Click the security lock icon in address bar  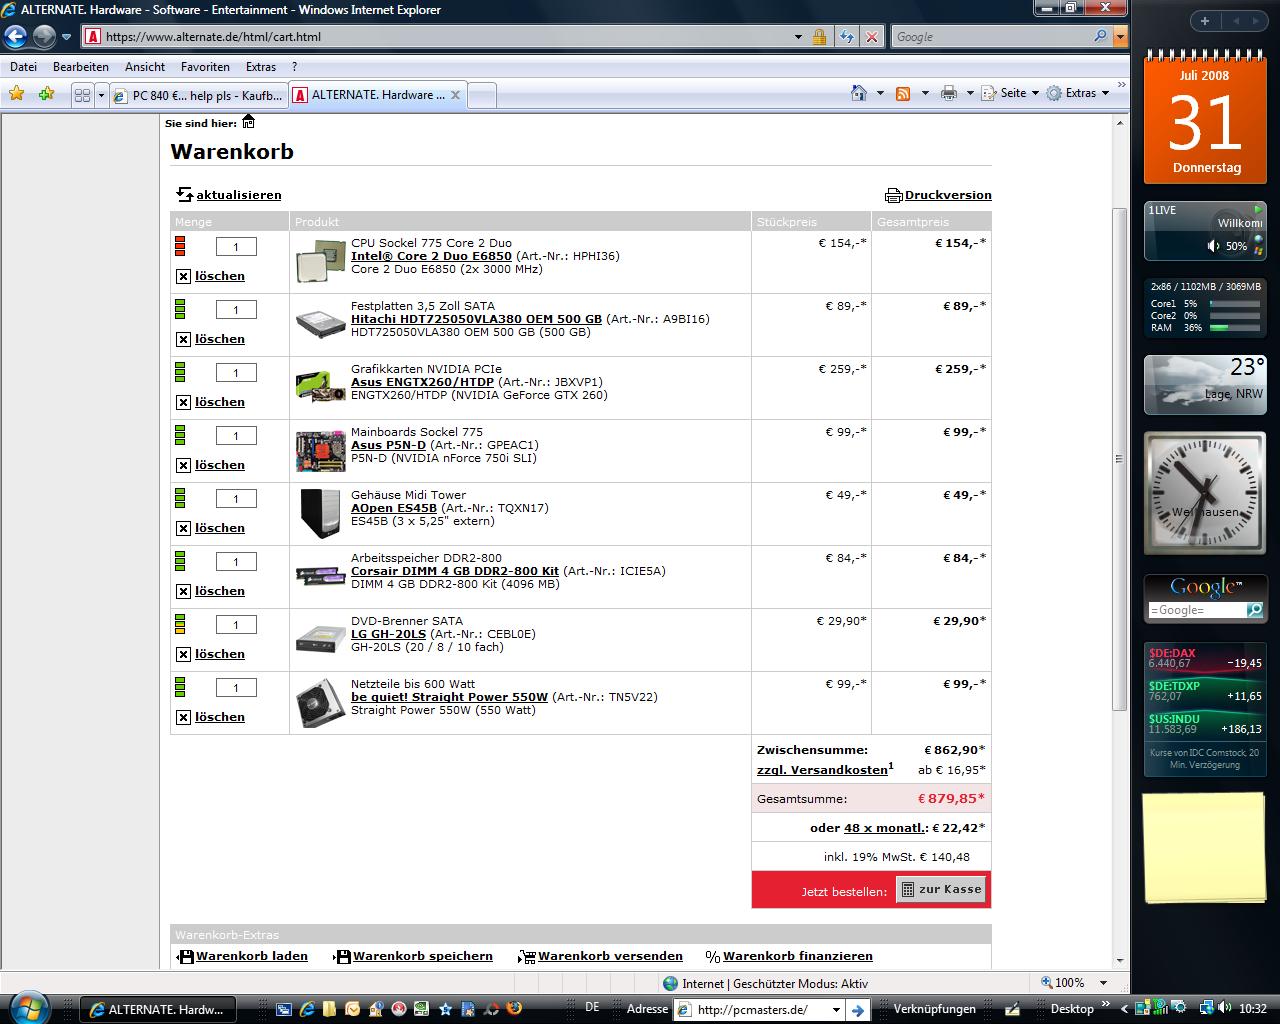820,37
